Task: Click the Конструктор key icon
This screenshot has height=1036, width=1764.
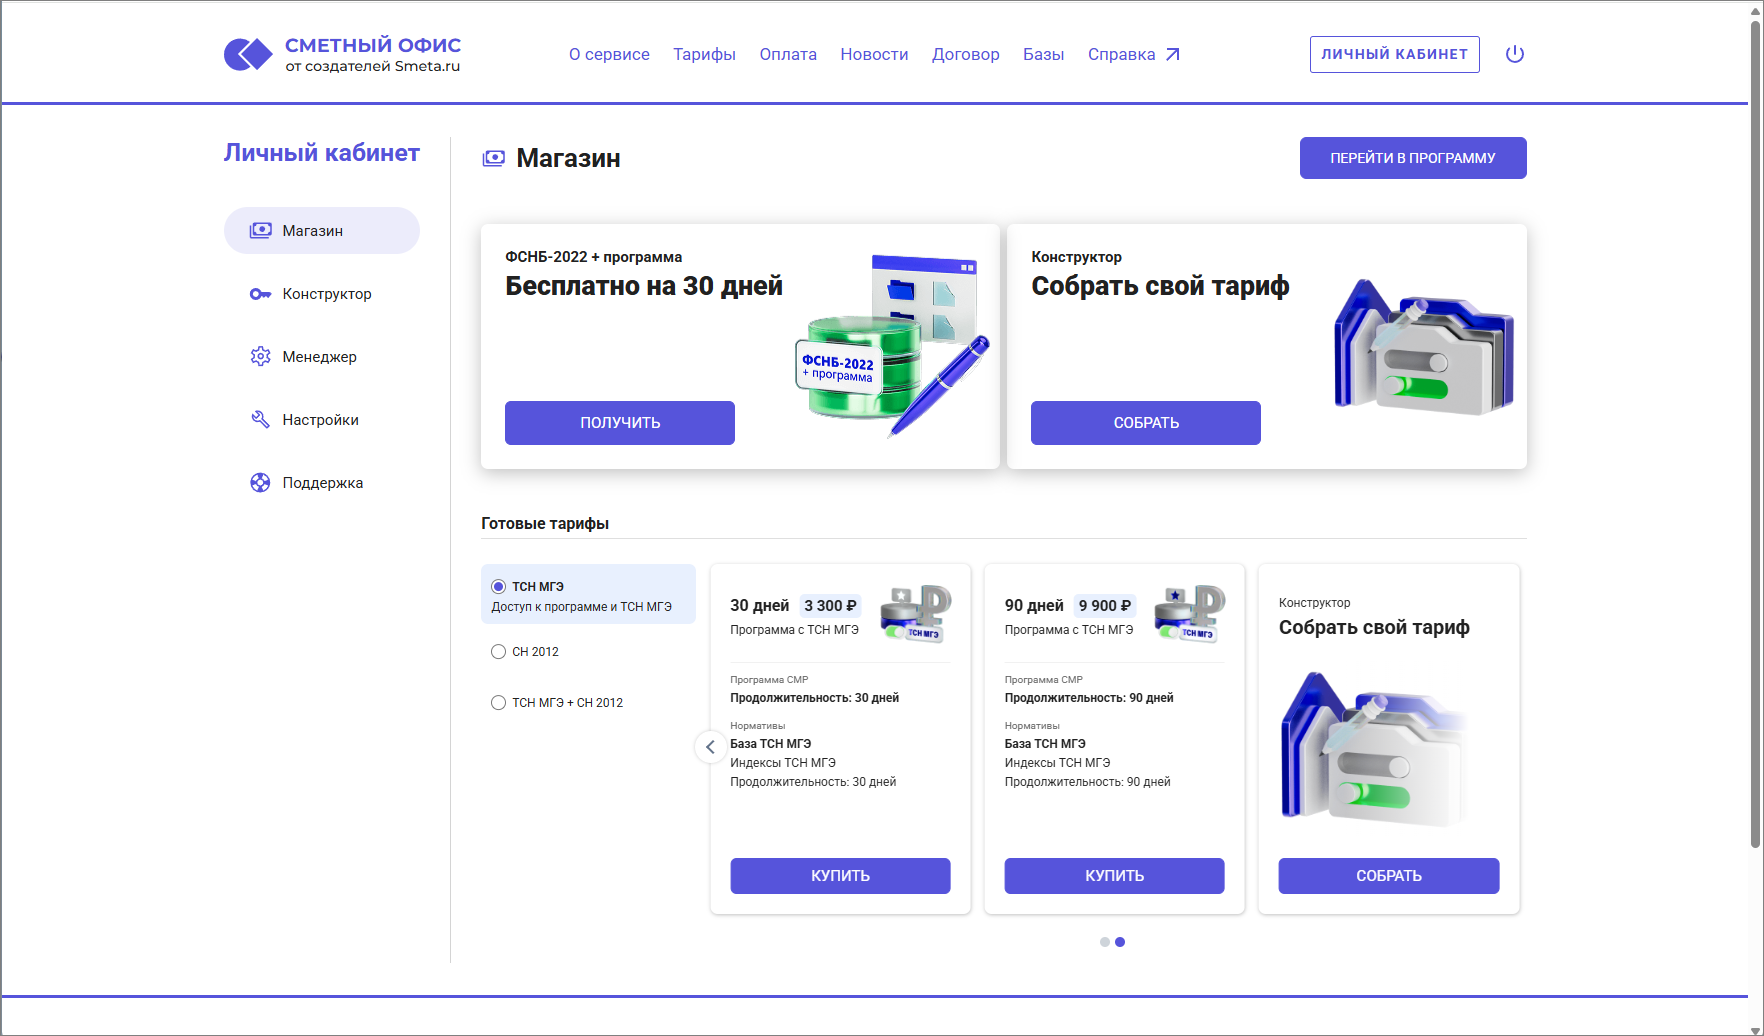Action: [260, 294]
